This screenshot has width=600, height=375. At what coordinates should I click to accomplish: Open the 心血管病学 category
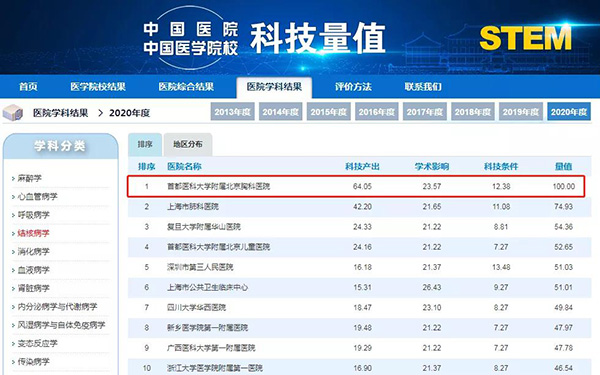point(38,197)
